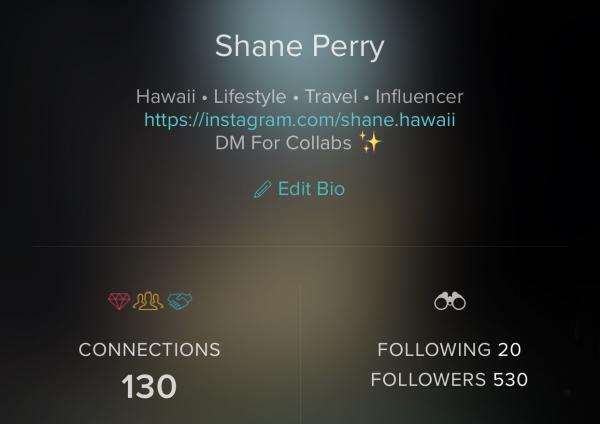
Task: Open the FOLLOWERS list label
Action: tap(428, 380)
